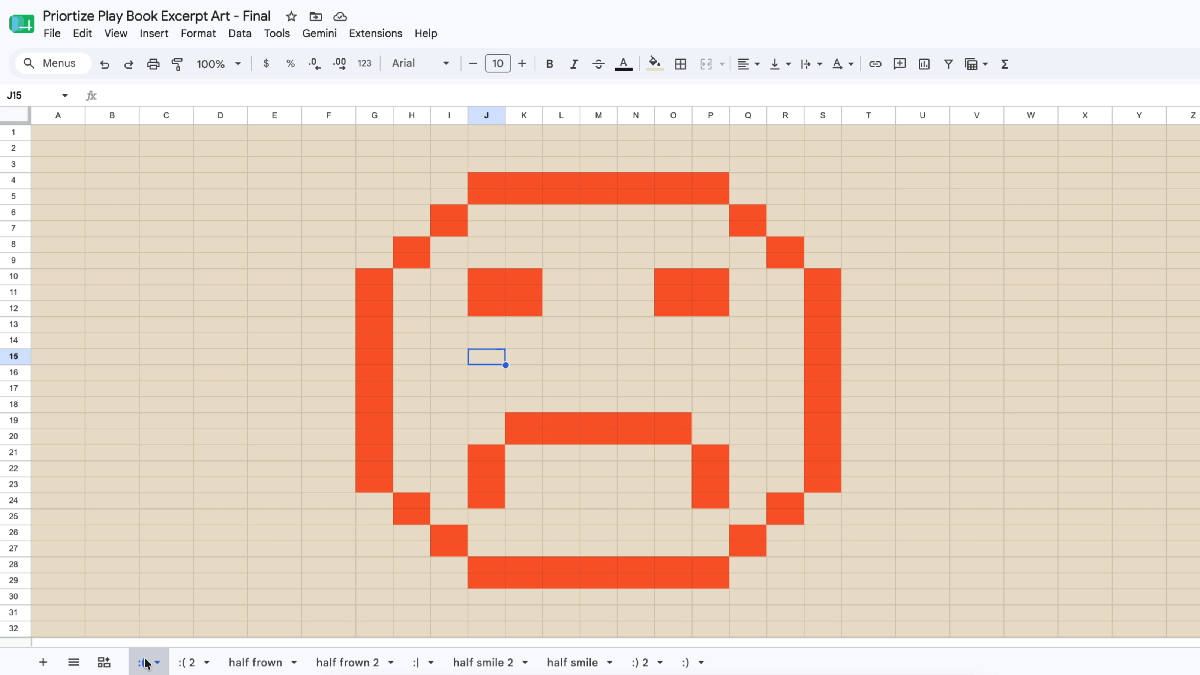Open the Edit menu
Image resolution: width=1200 pixels, height=675 pixels.
click(83, 33)
